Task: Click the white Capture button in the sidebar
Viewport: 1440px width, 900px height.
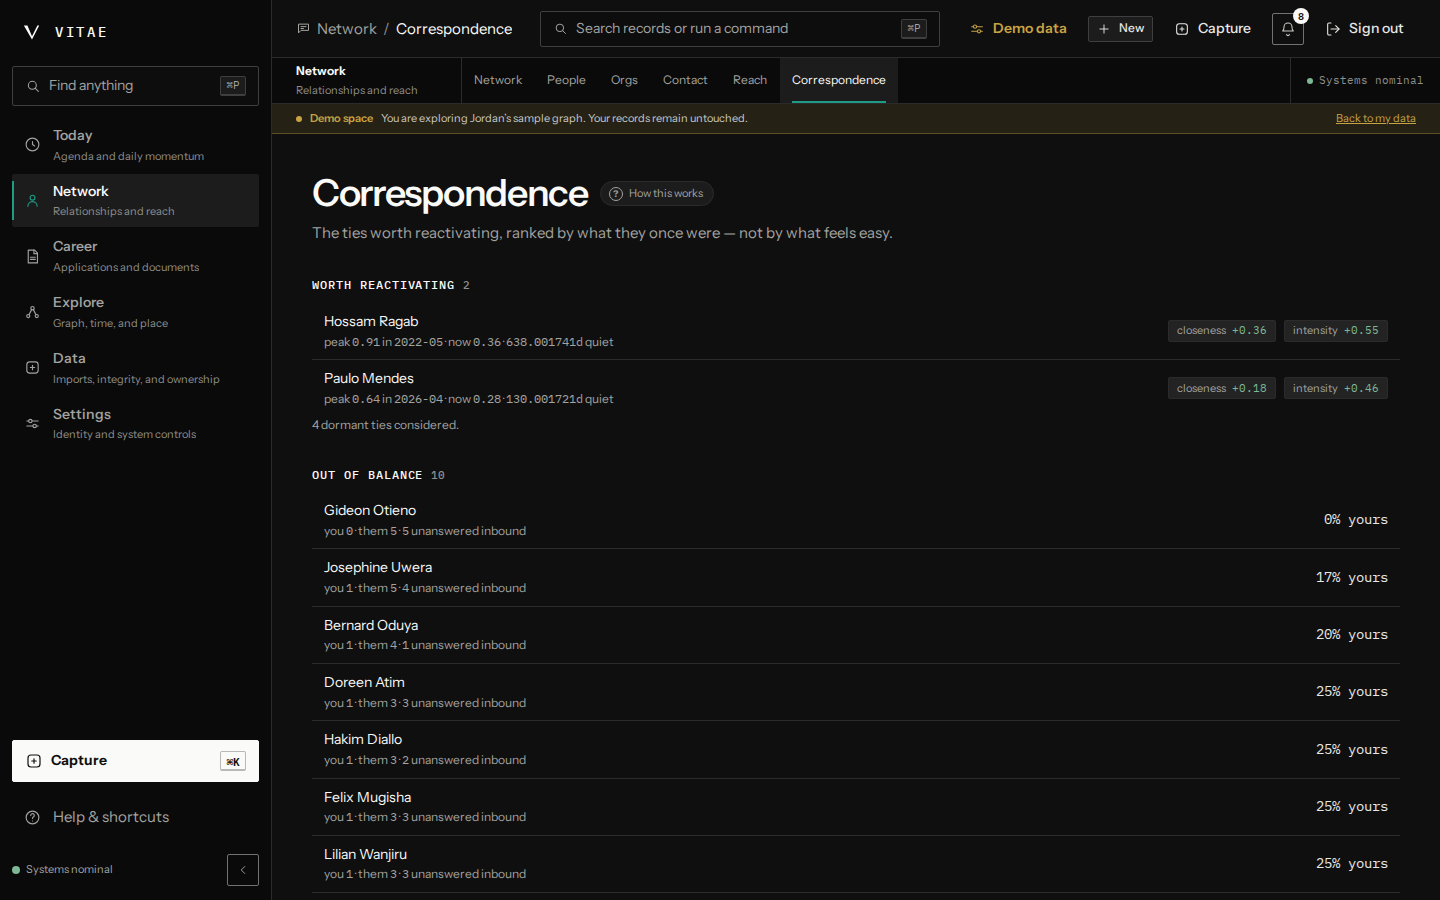Action: point(135,761)
